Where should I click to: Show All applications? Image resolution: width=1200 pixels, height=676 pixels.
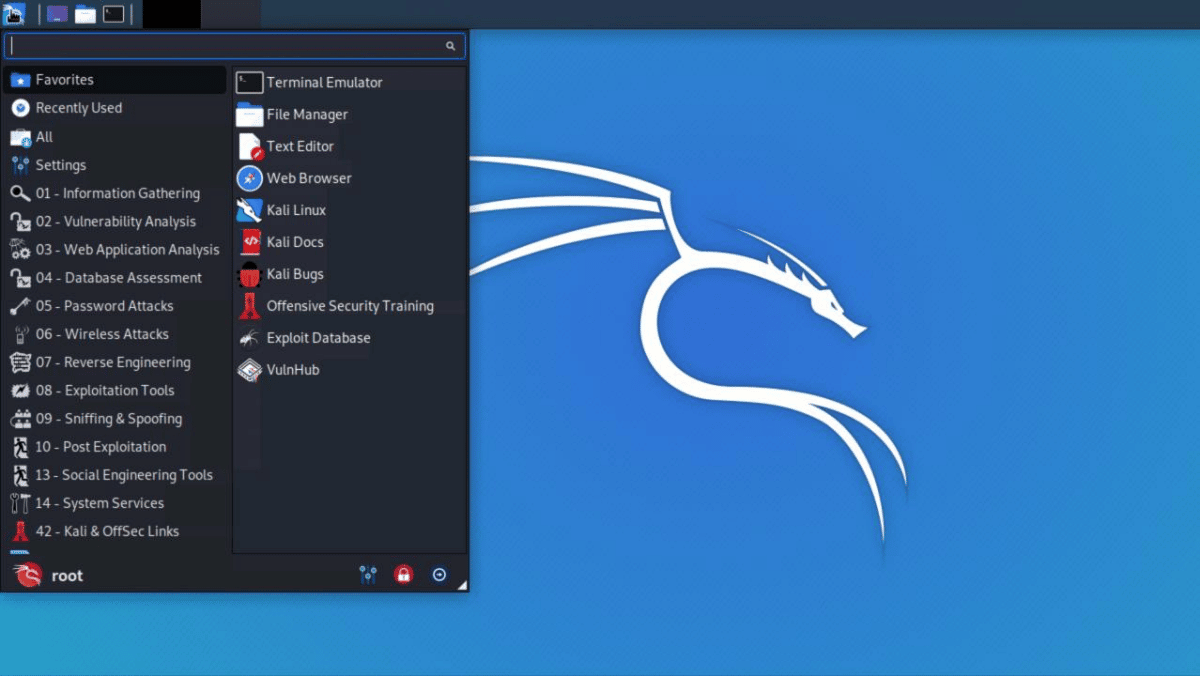tap(45, 136)
